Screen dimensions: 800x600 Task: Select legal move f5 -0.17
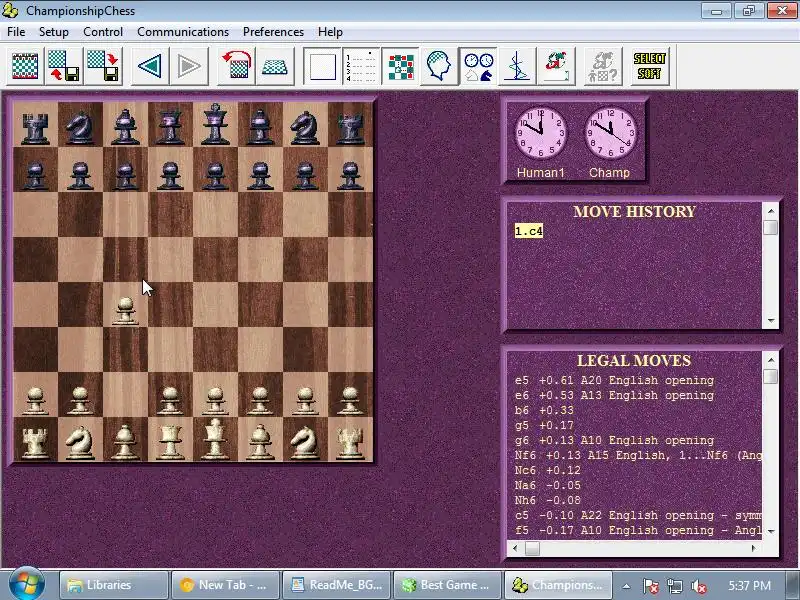(638, 530)
